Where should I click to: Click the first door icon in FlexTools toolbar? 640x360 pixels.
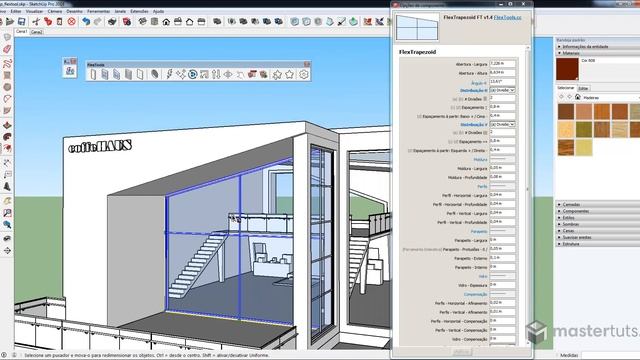tap(93, 74)
